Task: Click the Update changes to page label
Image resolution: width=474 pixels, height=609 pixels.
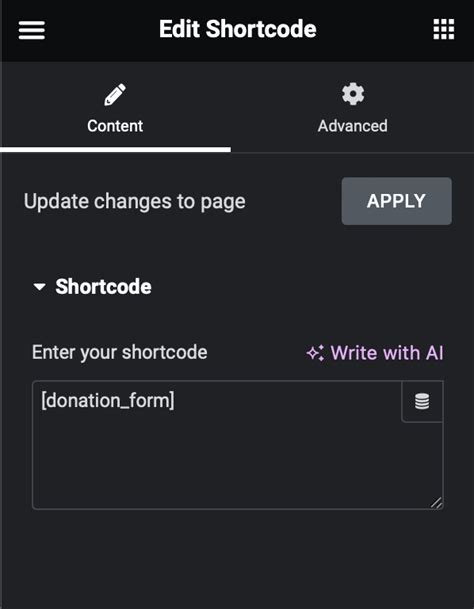Action: pyautogui.click(x=134, y=202)
